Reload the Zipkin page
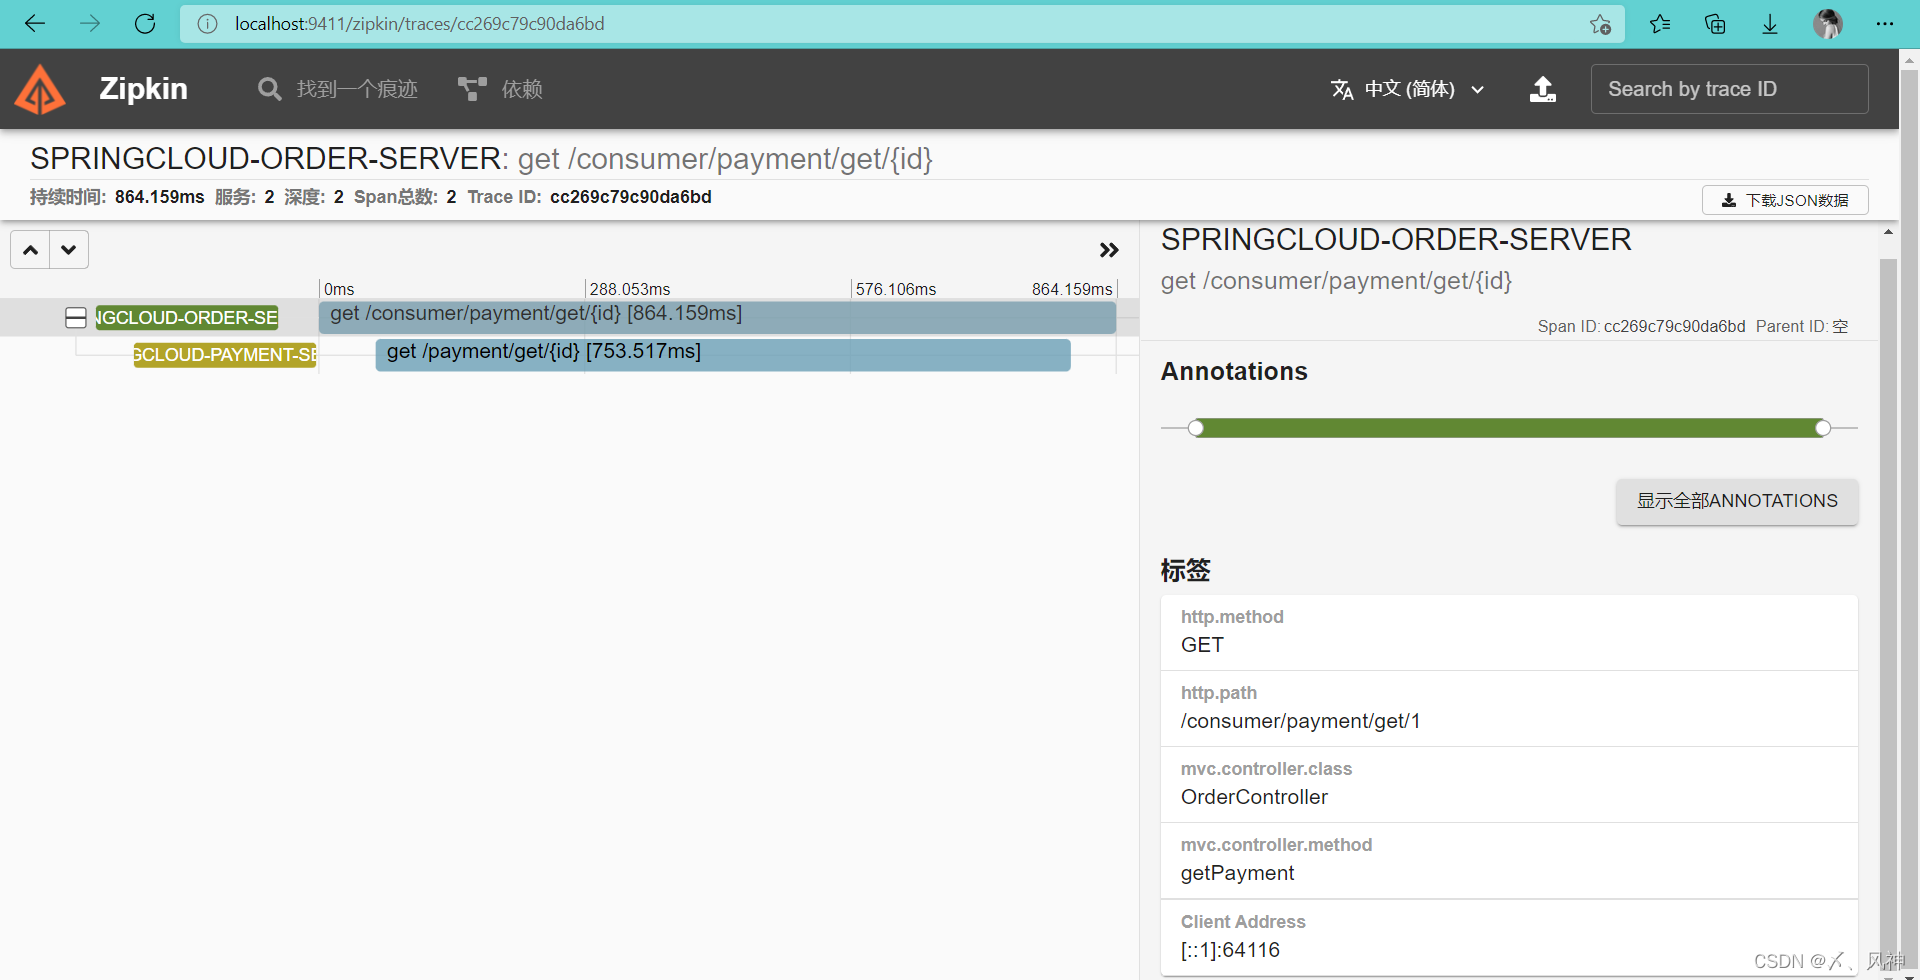The image size is (1920, 980). click(x=145, y=24)
